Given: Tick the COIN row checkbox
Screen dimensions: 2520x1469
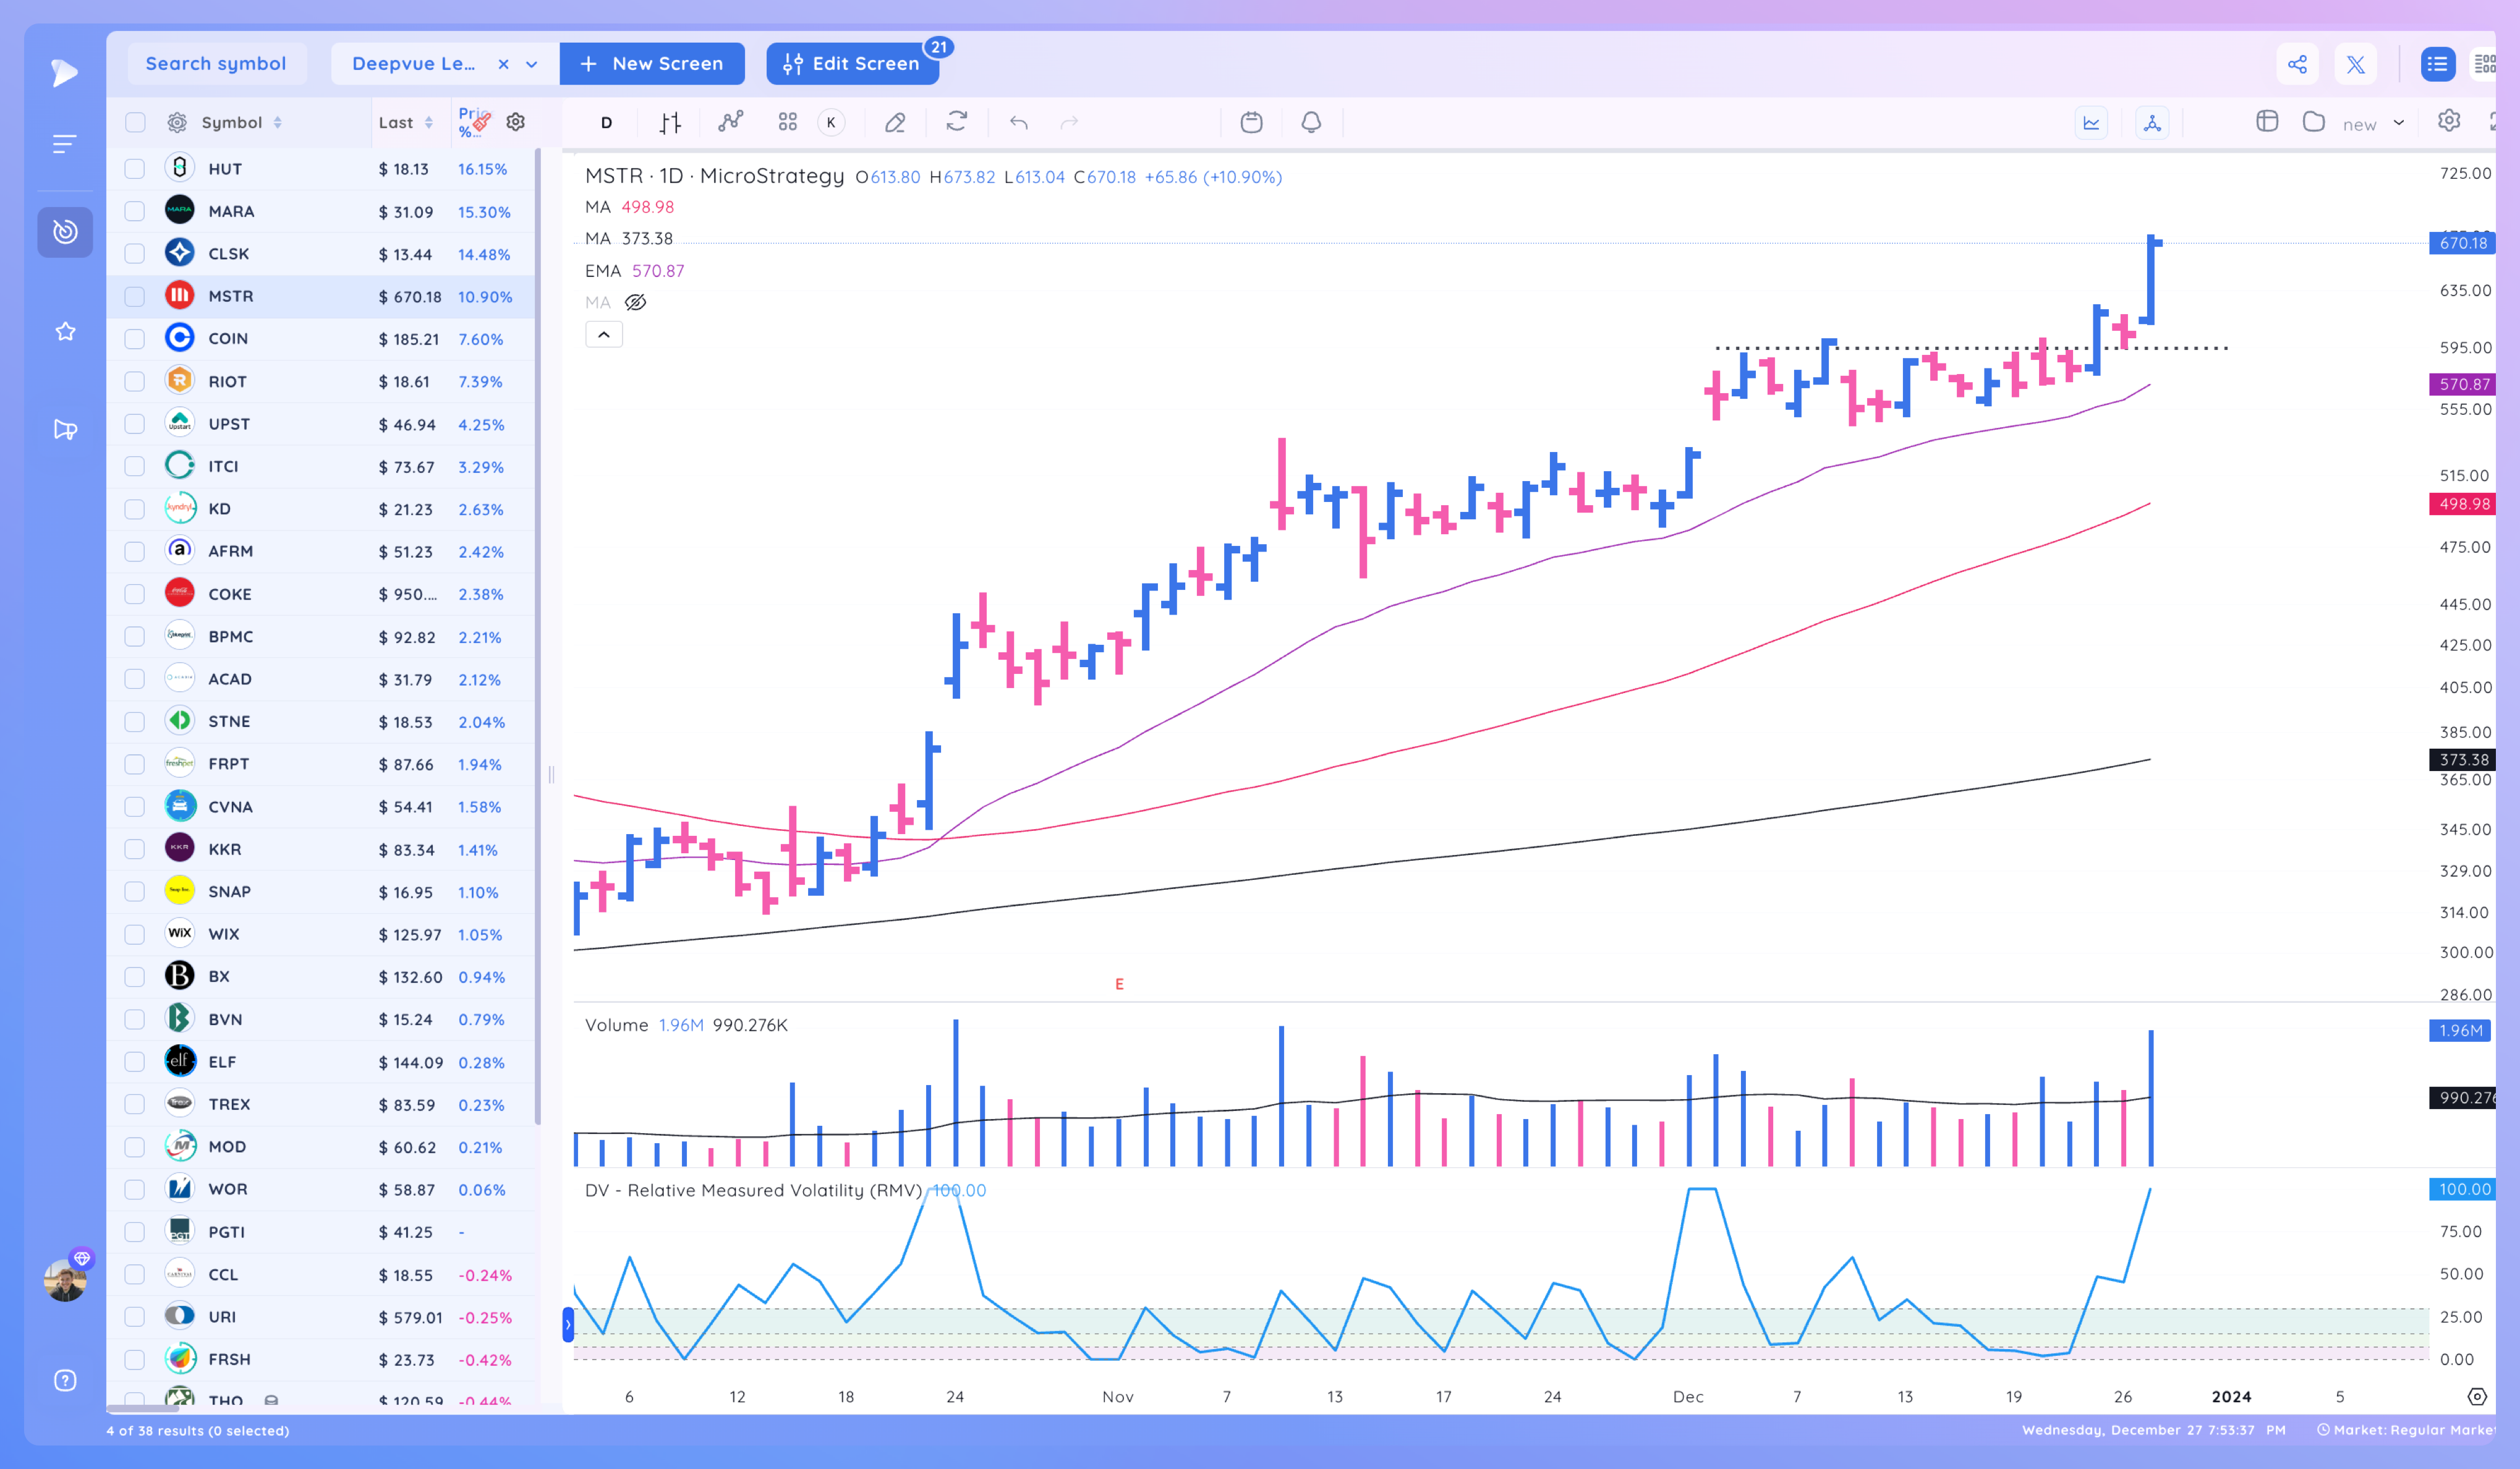Looking at the screenshot, I should [x=135, y=339].
